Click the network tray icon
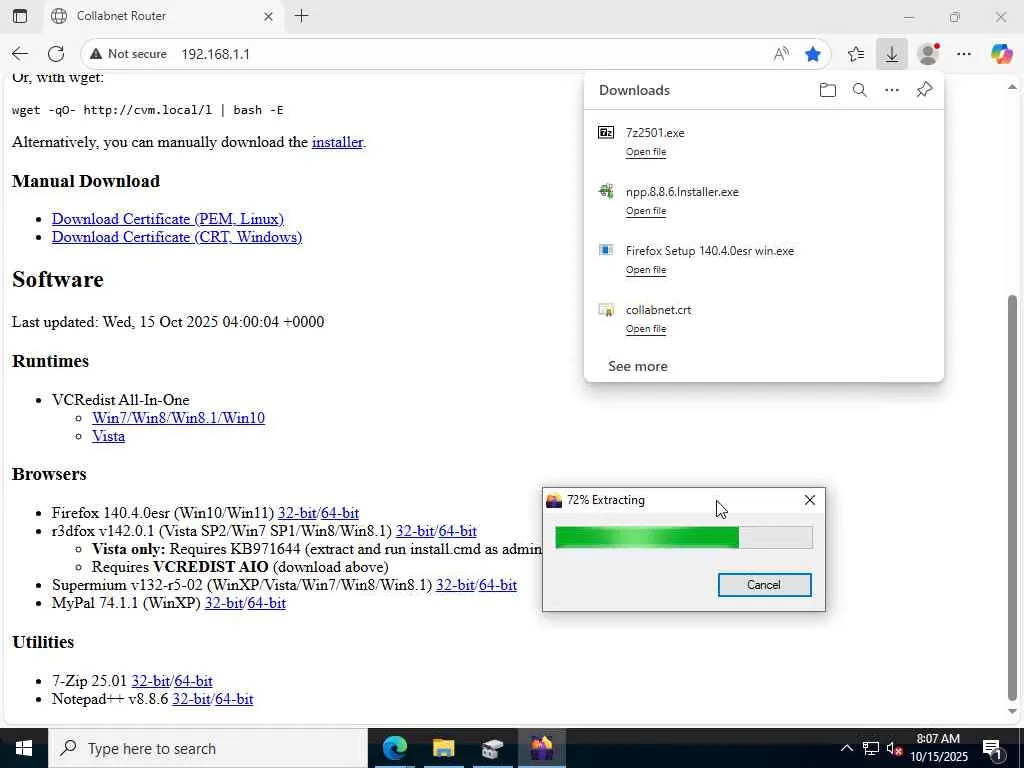This screenshot has height=768, width=1024. [x=871, y=748]
